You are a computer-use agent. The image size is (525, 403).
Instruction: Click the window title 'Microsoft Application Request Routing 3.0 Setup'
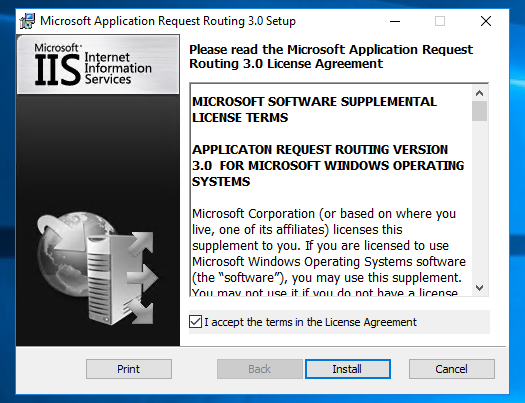click(168, 21)
